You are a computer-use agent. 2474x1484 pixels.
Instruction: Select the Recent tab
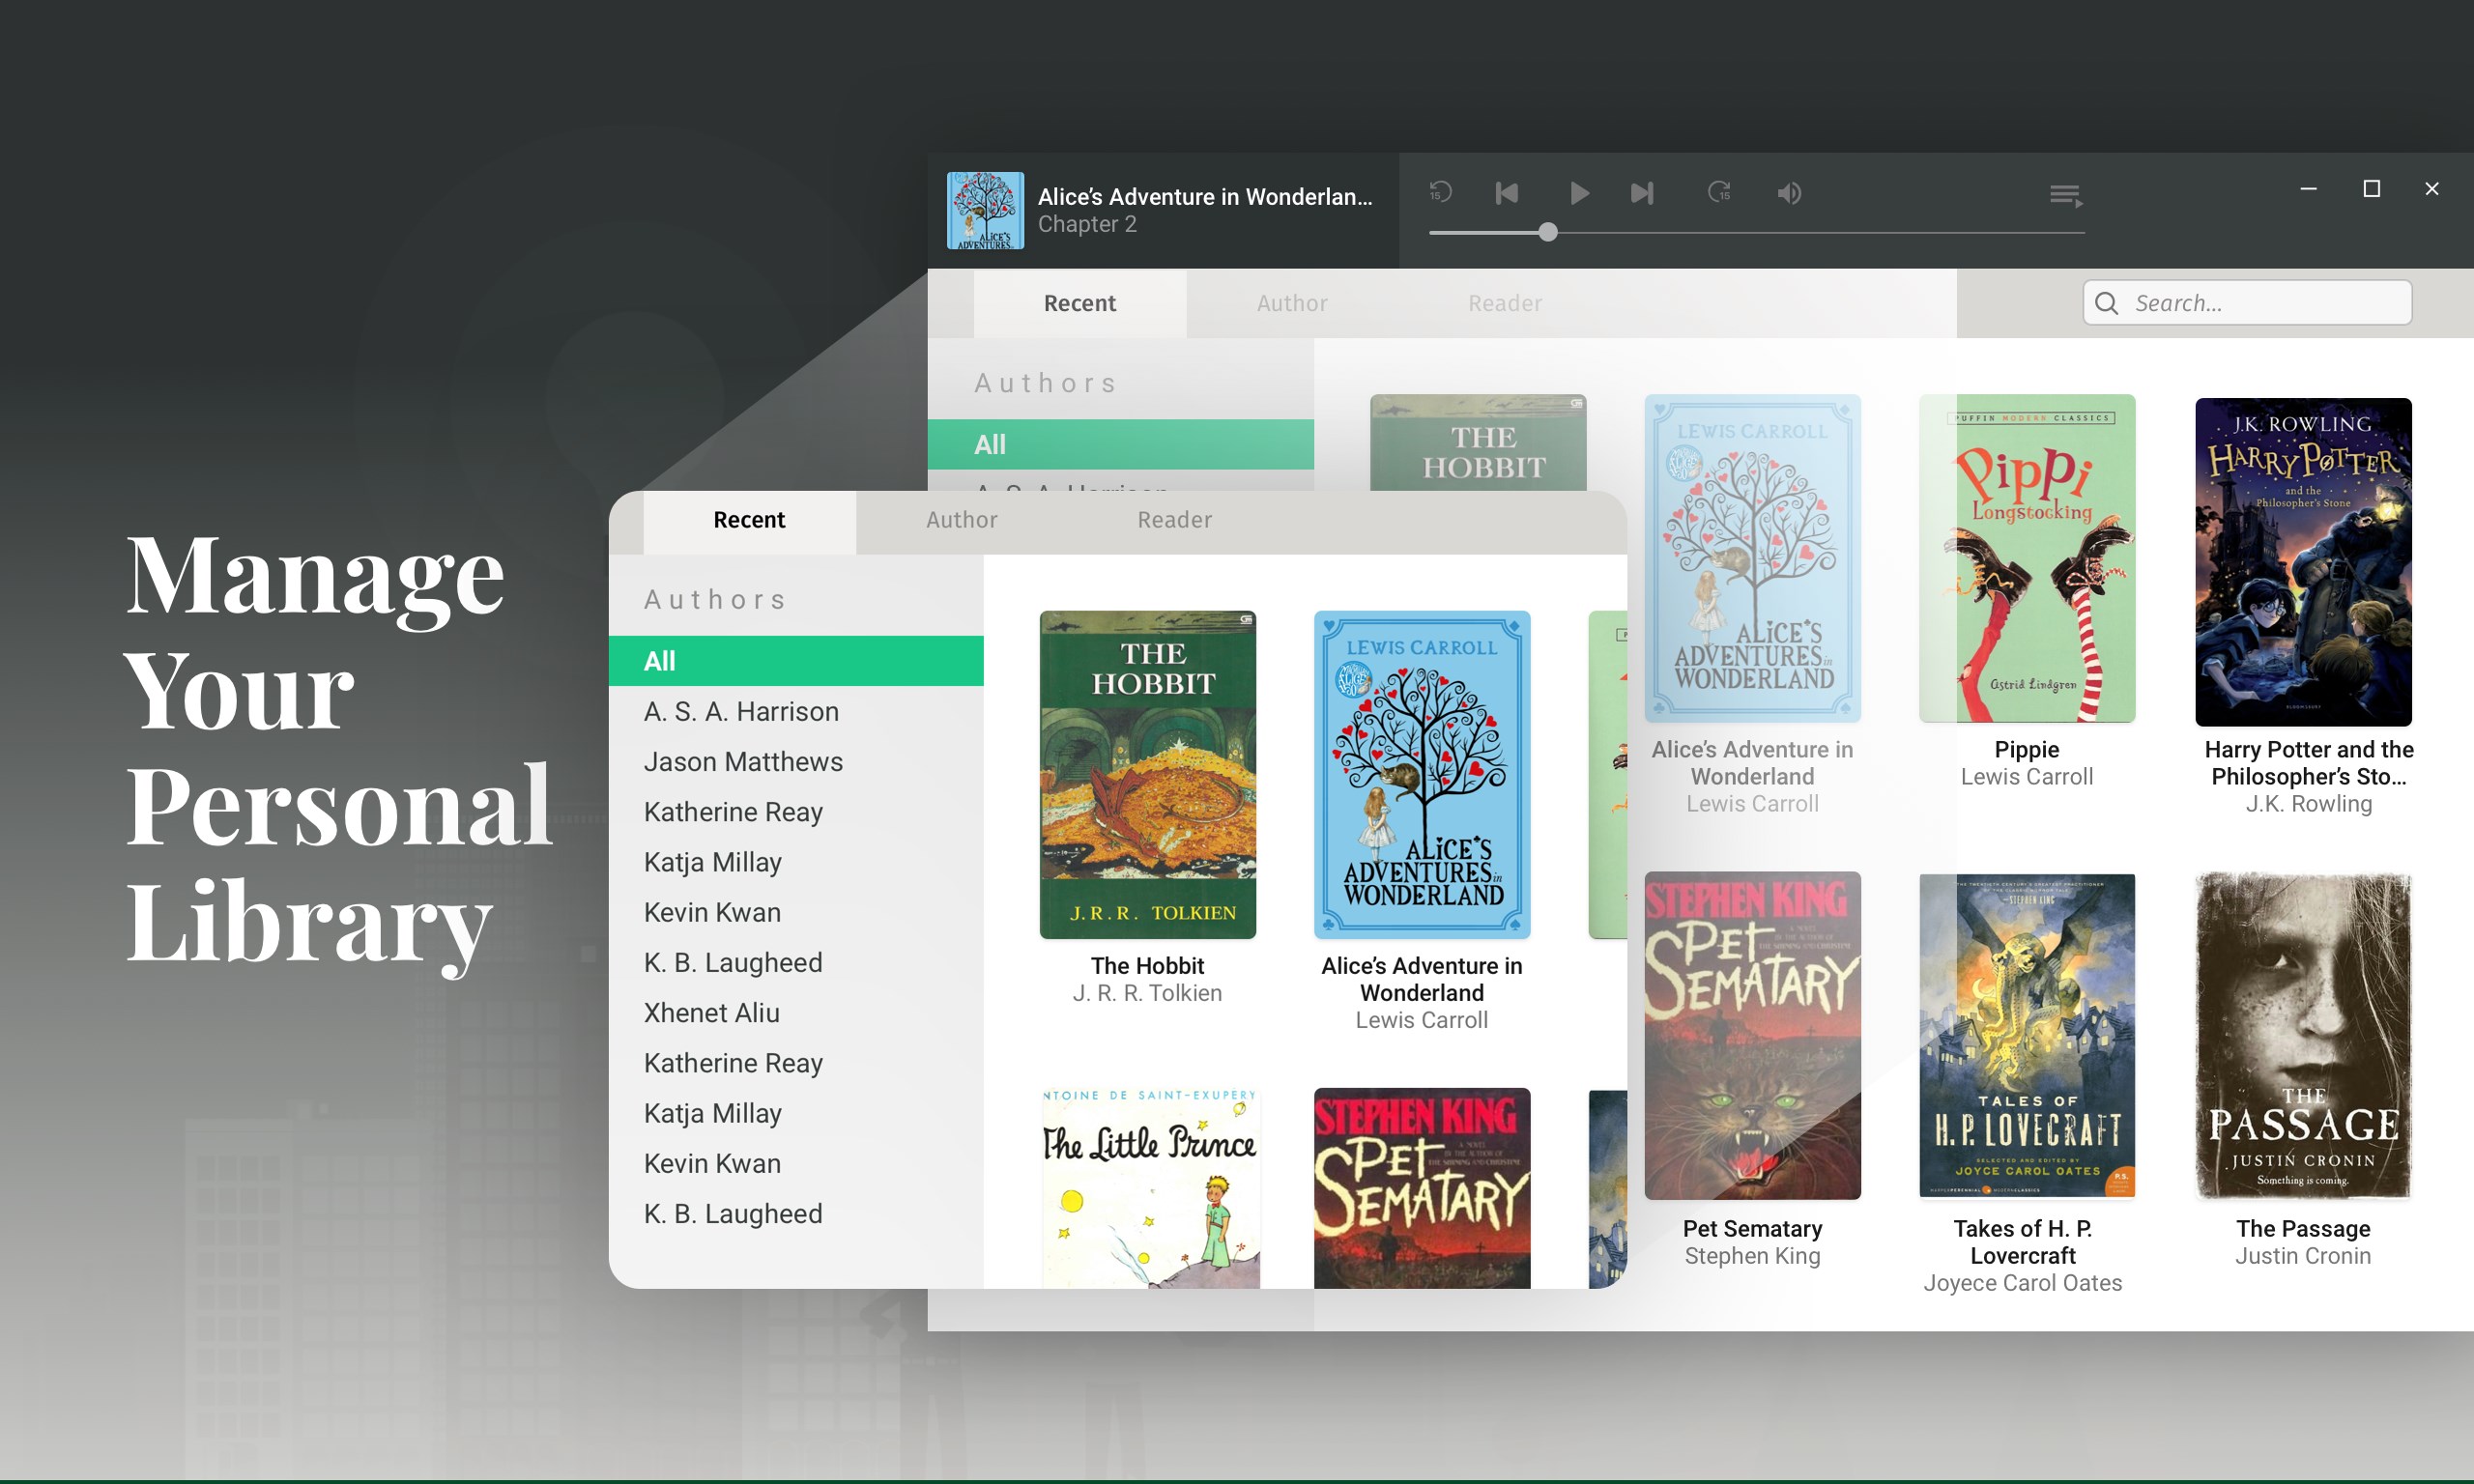[748, 520]
